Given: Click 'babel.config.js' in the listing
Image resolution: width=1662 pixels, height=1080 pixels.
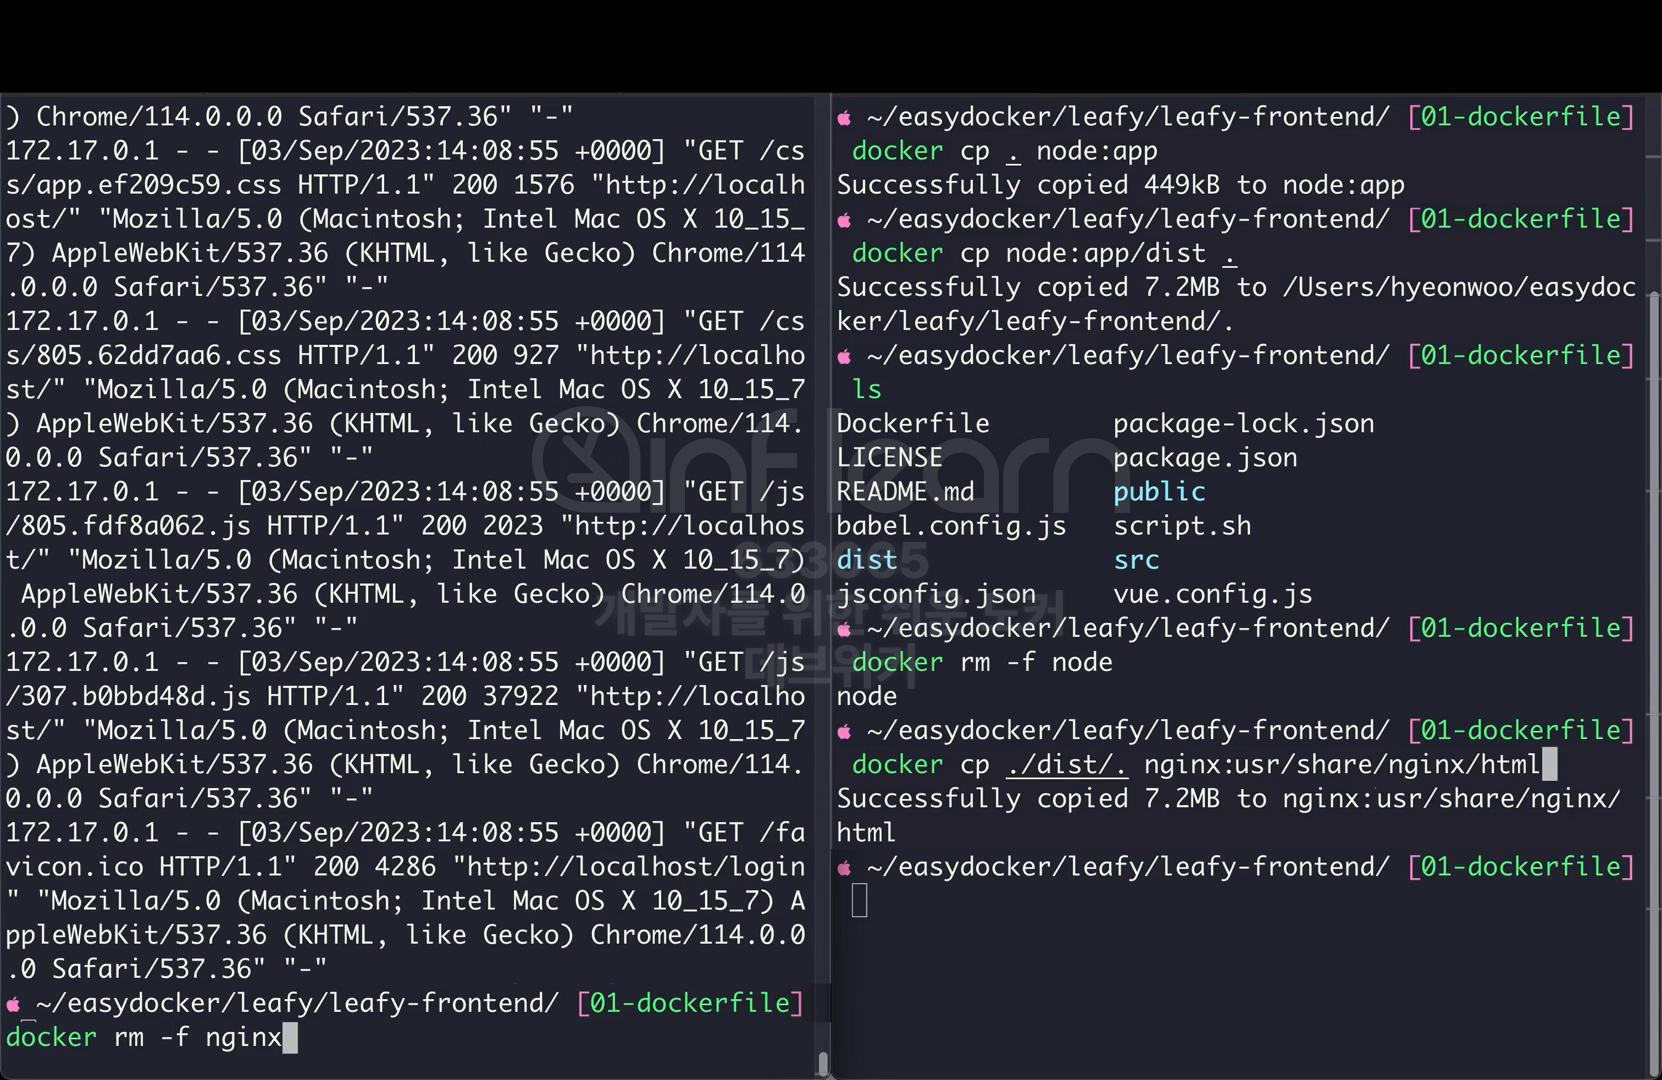Looking at the screenshot, I should (951, 526).
